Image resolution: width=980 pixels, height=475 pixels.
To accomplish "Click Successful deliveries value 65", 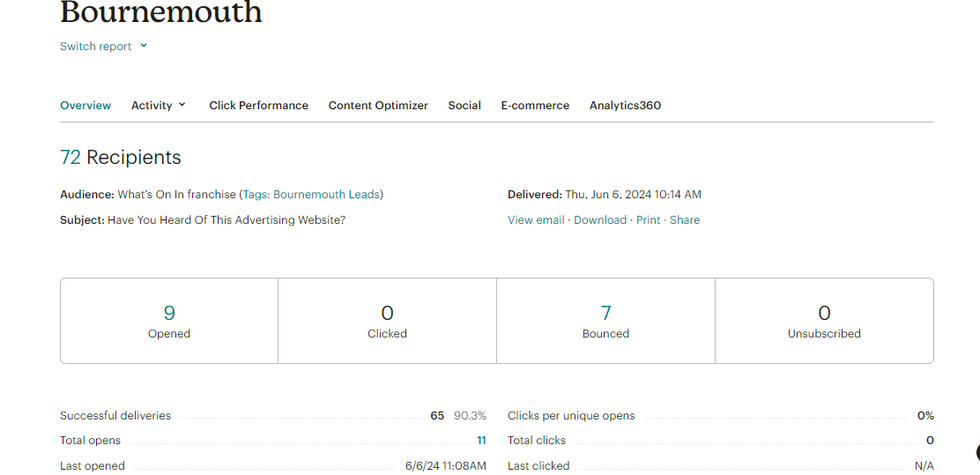I will [437, 416].
